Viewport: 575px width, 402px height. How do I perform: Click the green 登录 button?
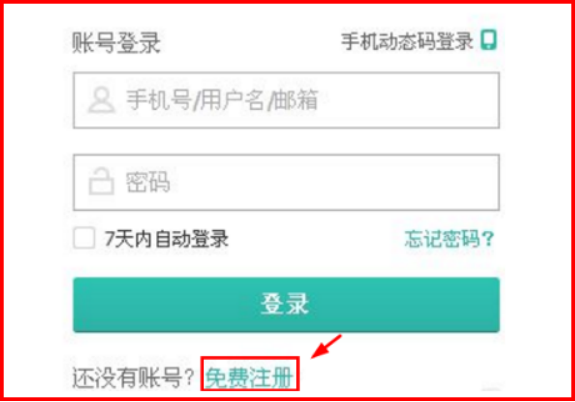coord(286,305)
